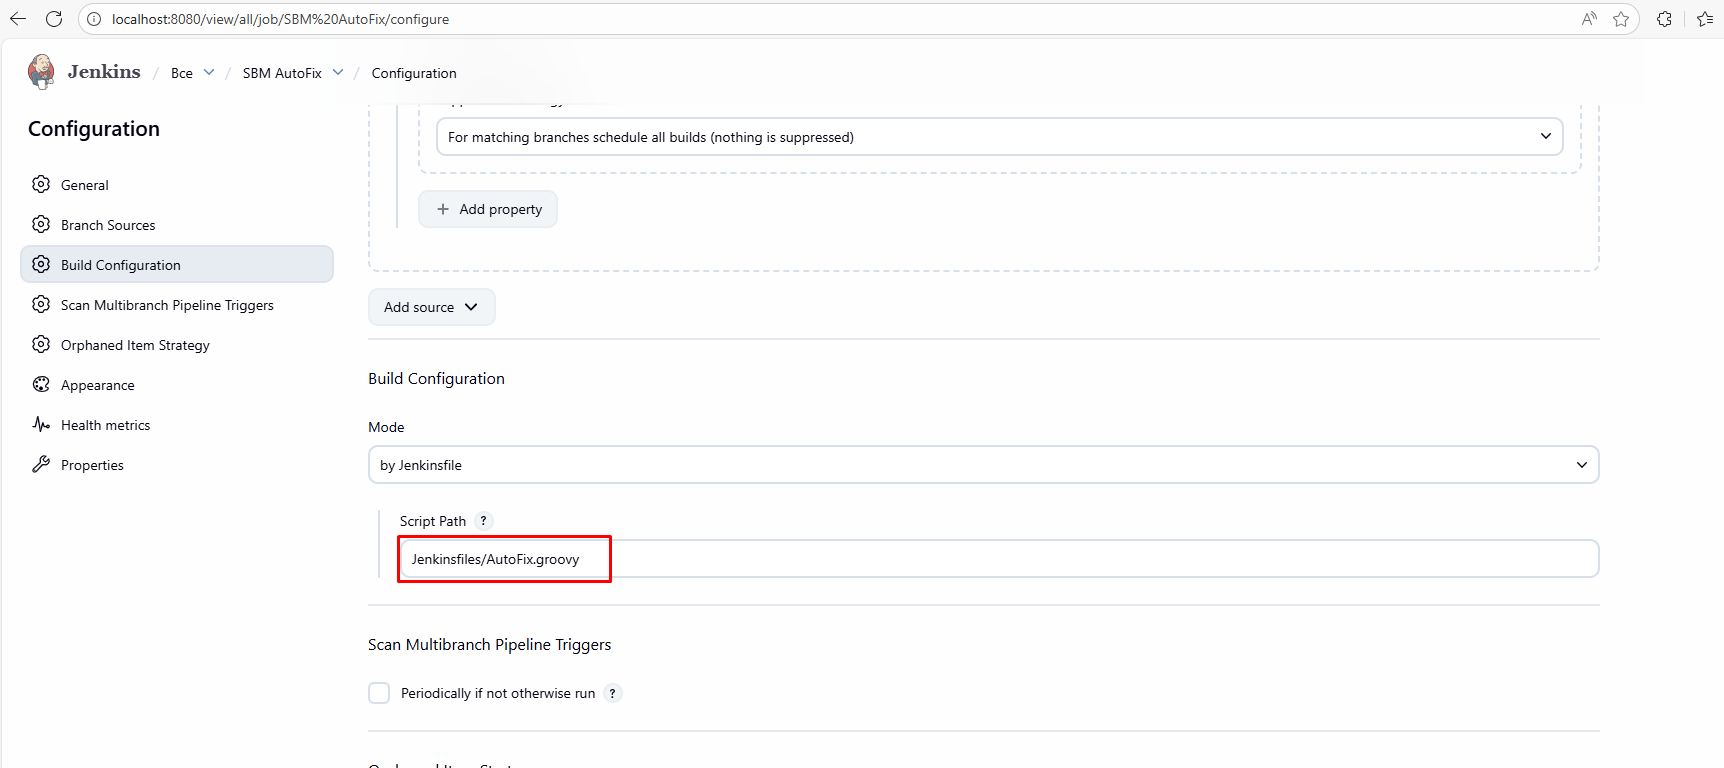Click the read aloud icon in address bar
This screenshot has width=1724, height=768.
(x=1589, y=19)
